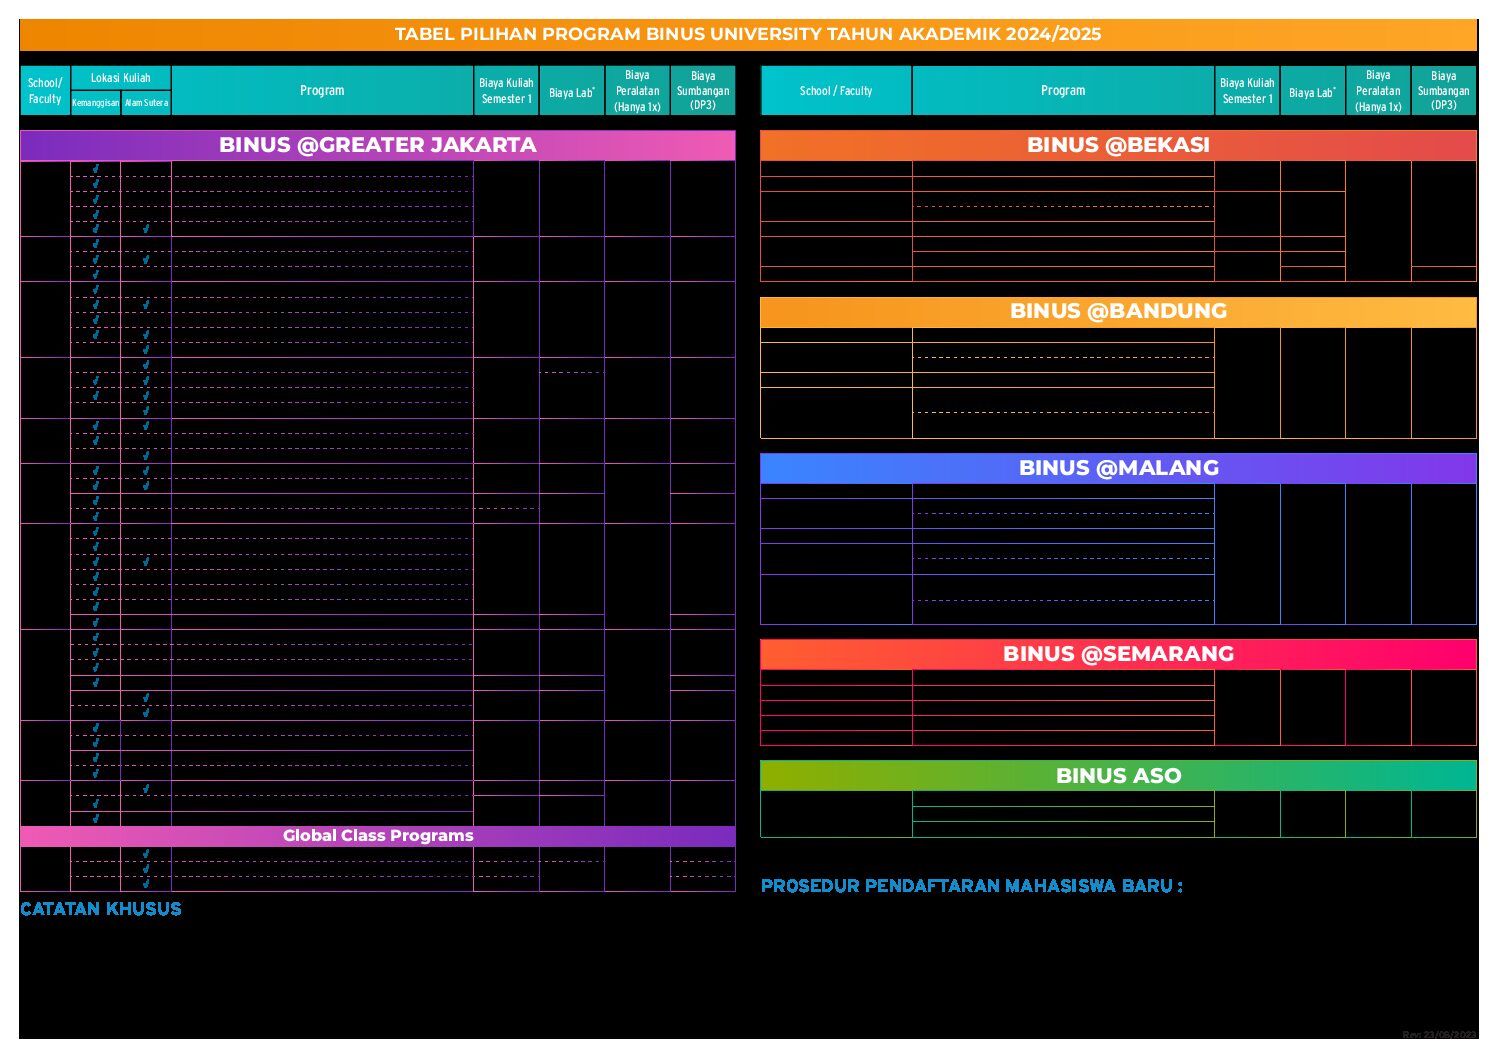Click the Global Class Programs banner
Screen dimensions: 1497x1058
point(377,836)
